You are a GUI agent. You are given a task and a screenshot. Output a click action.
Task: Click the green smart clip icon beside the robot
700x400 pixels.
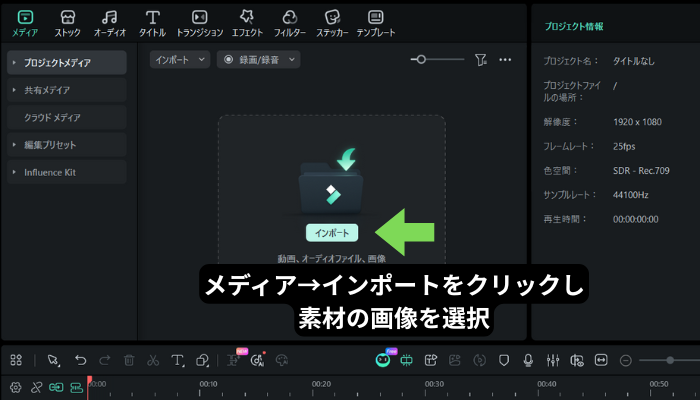406,360
